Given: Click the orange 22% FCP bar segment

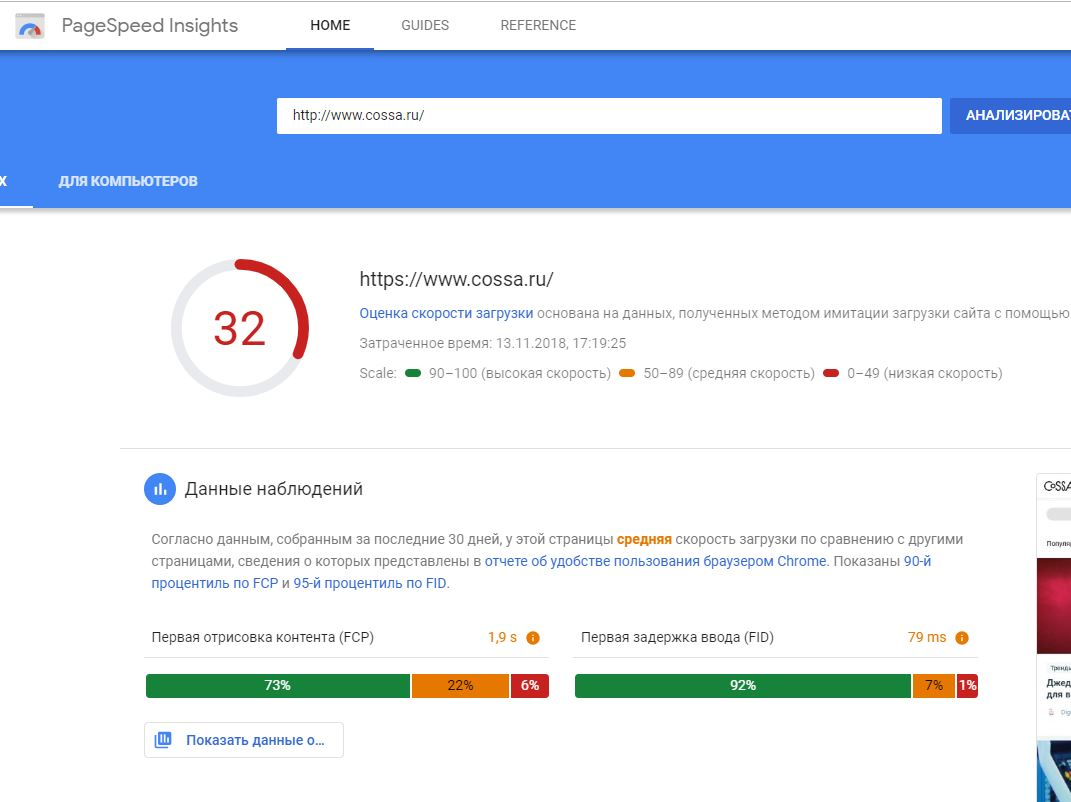Looking at the screenshot, I should click(x=460, y=686).
